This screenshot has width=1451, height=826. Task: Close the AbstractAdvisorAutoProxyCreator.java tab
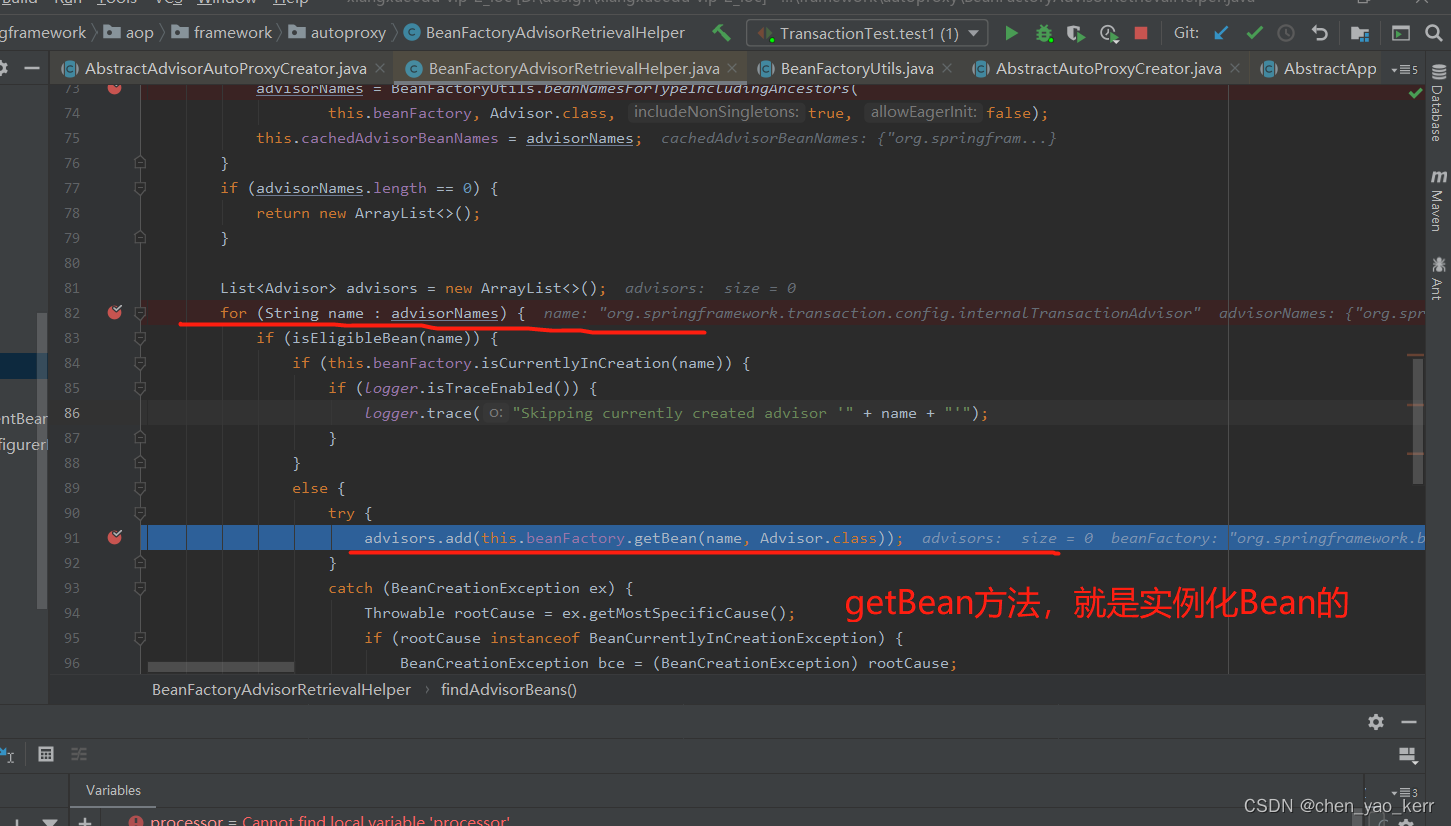[x=378, y=69]
